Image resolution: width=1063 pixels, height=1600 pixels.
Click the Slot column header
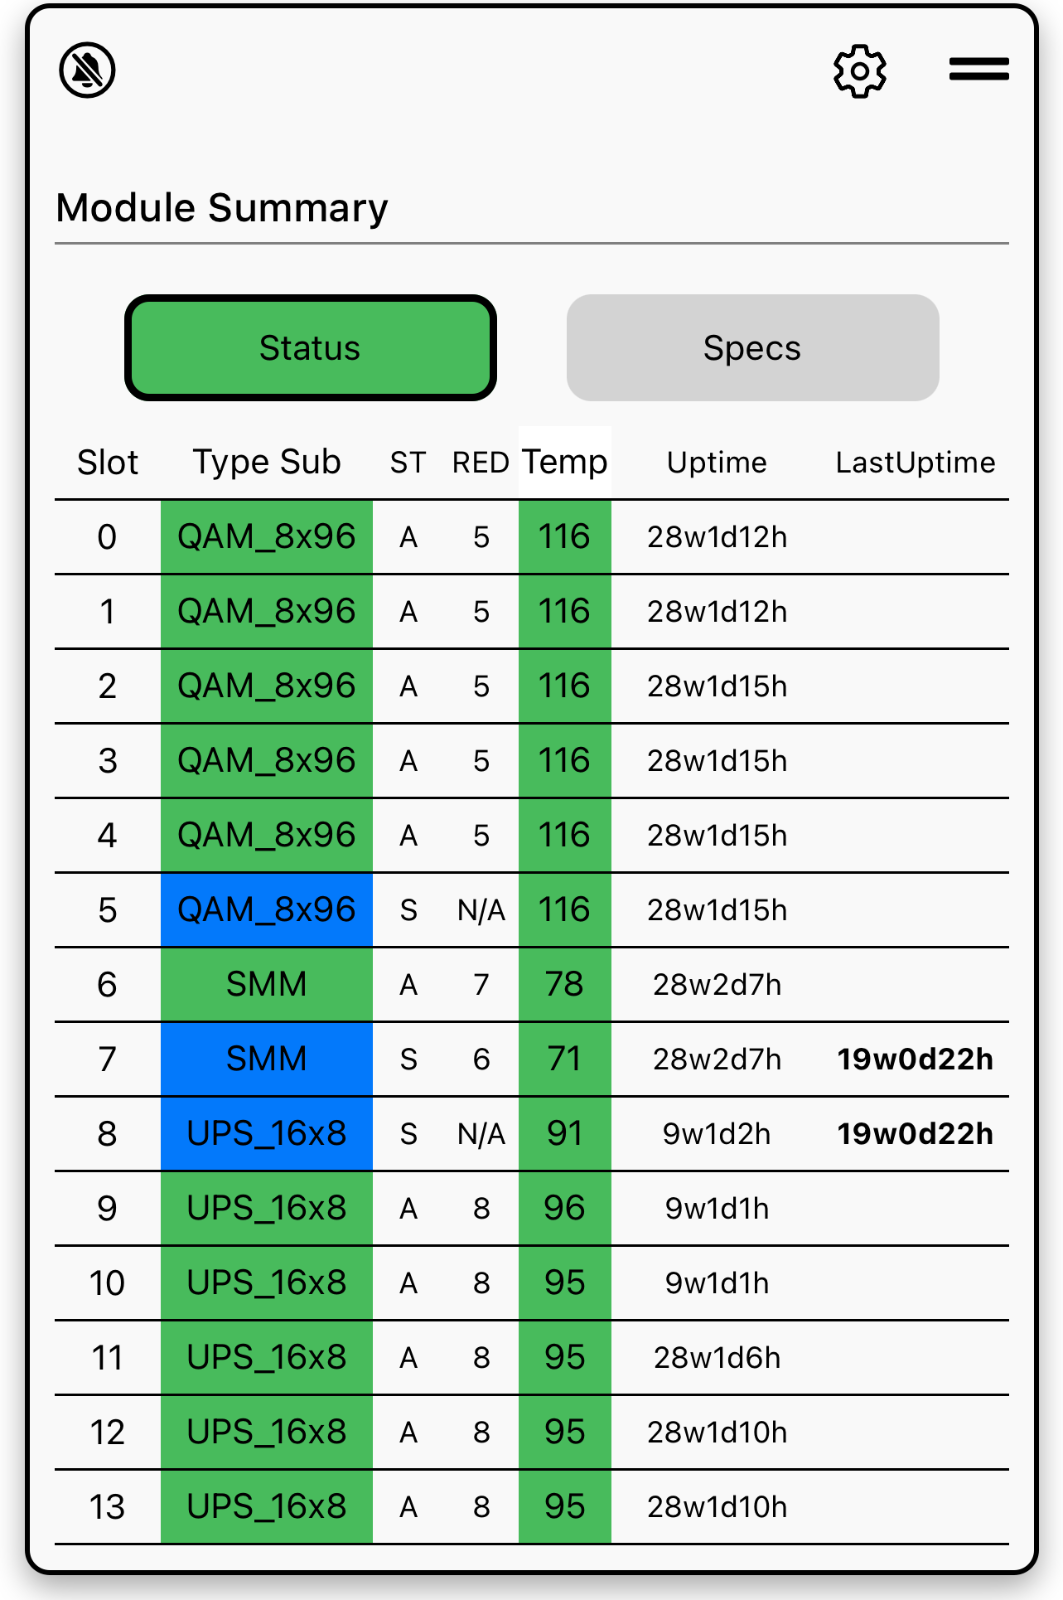pyautogui.click(x=107, y=462)
